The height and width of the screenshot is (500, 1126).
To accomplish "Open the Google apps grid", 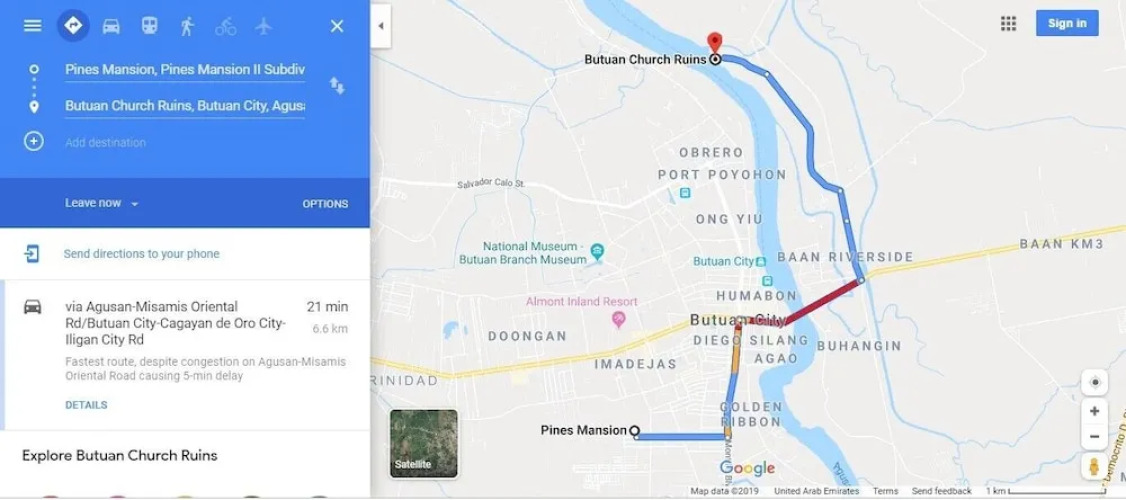I will click(1008, 24).
